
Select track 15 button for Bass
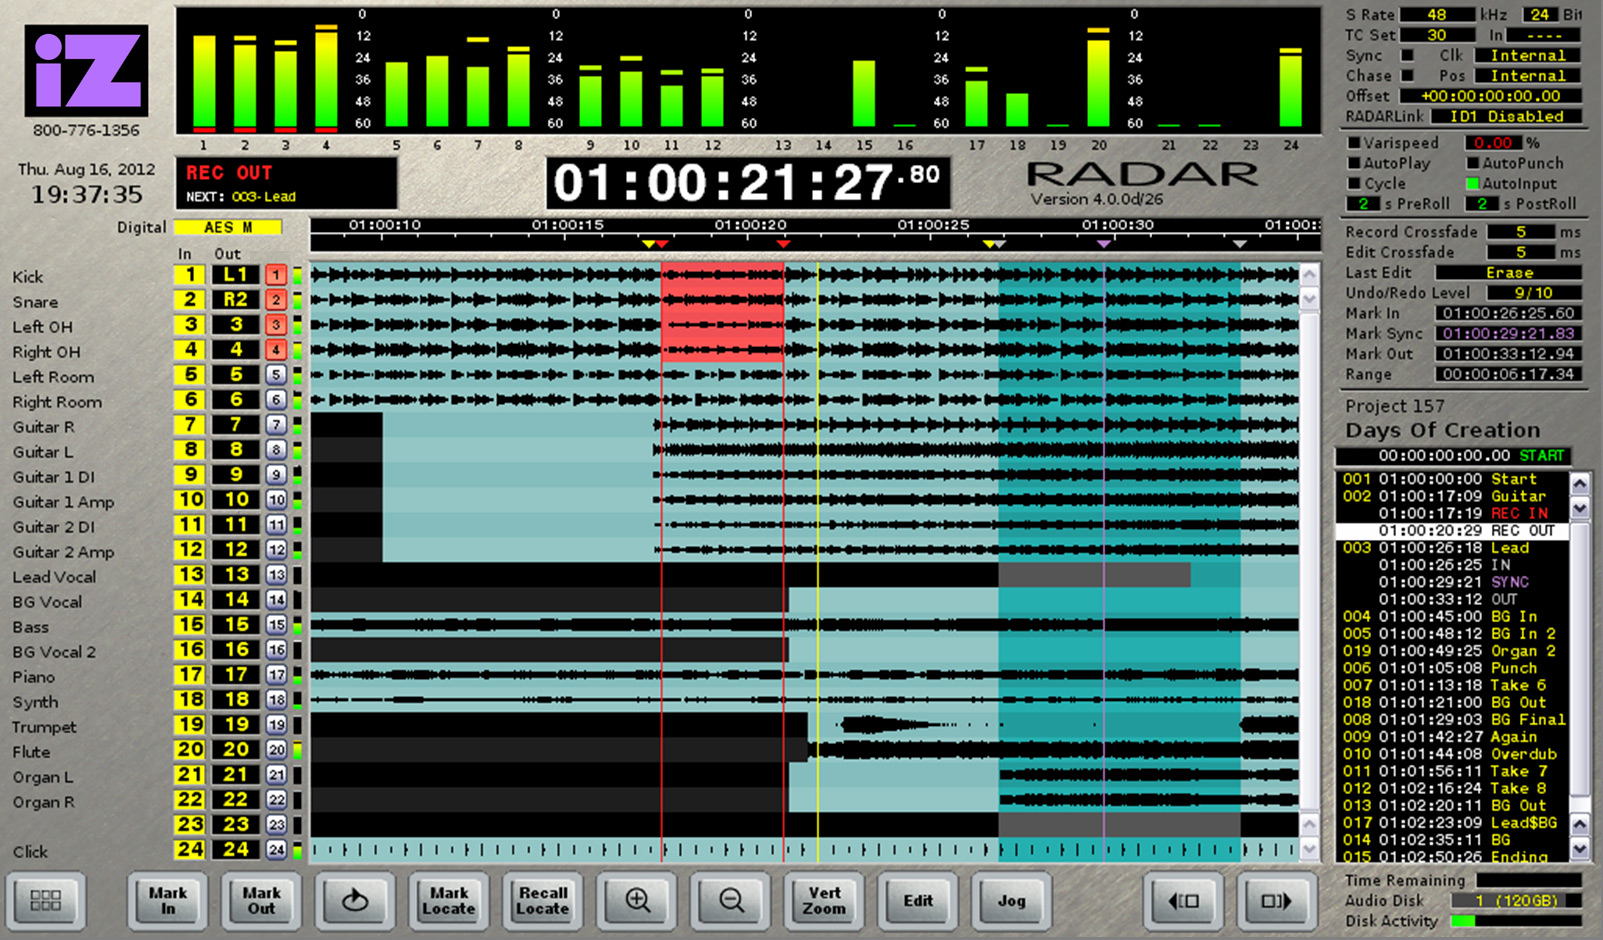[x=276, y=625]
